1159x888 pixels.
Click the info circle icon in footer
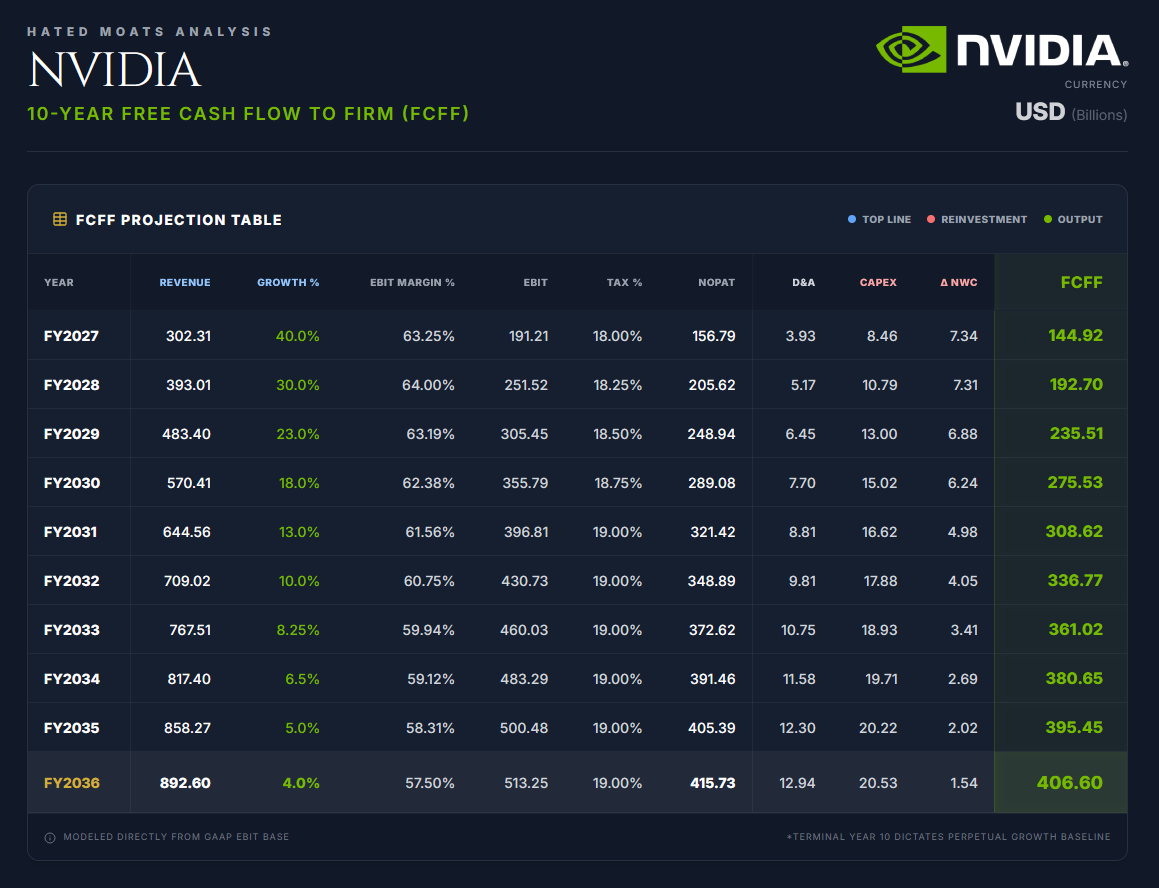(50, 838)
